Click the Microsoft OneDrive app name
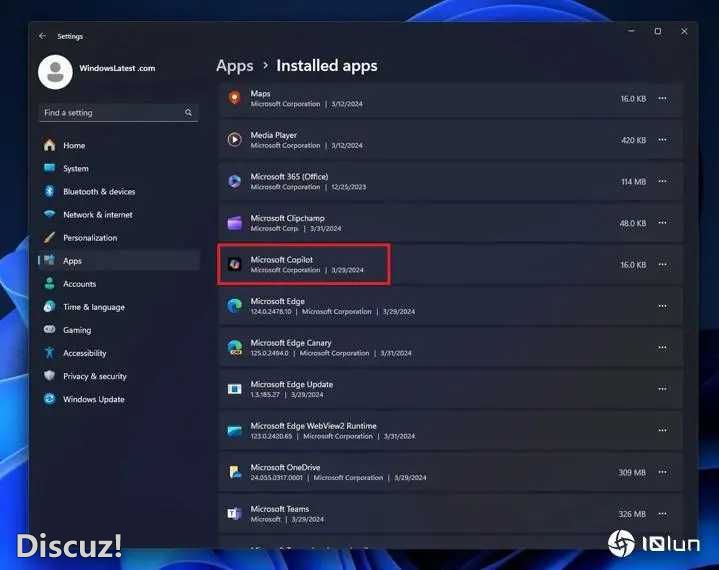Screen dimensions: 719x570 point(285,467)
